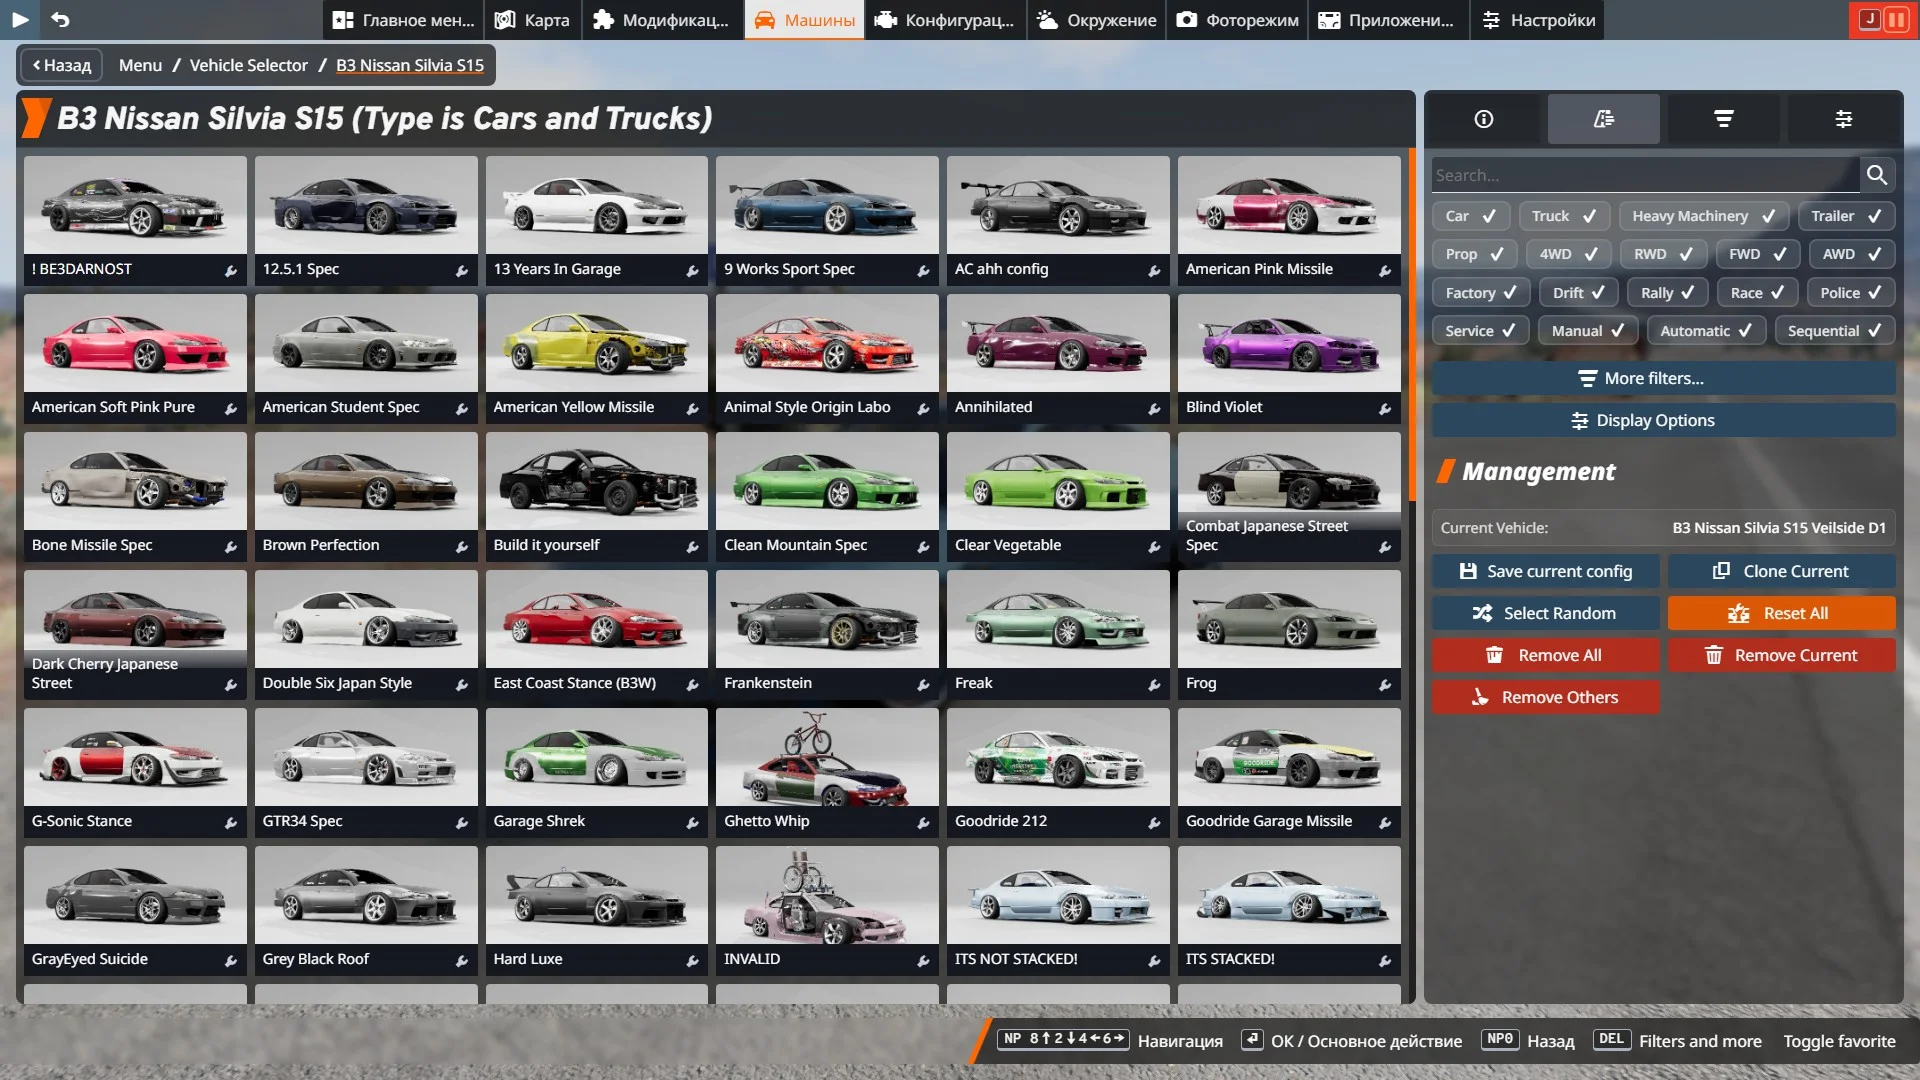Open Главное меню tab
The image size is (1920, 1080).
[x=403, y=20]
